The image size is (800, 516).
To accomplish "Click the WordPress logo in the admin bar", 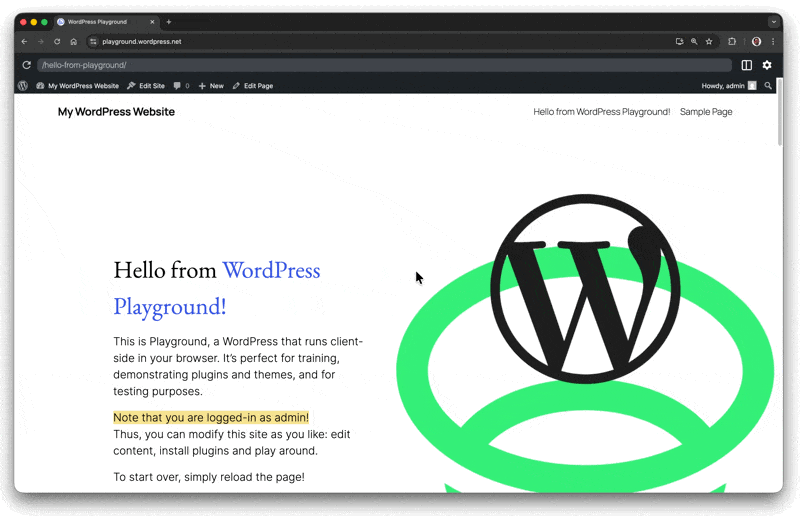I will 23,86.
